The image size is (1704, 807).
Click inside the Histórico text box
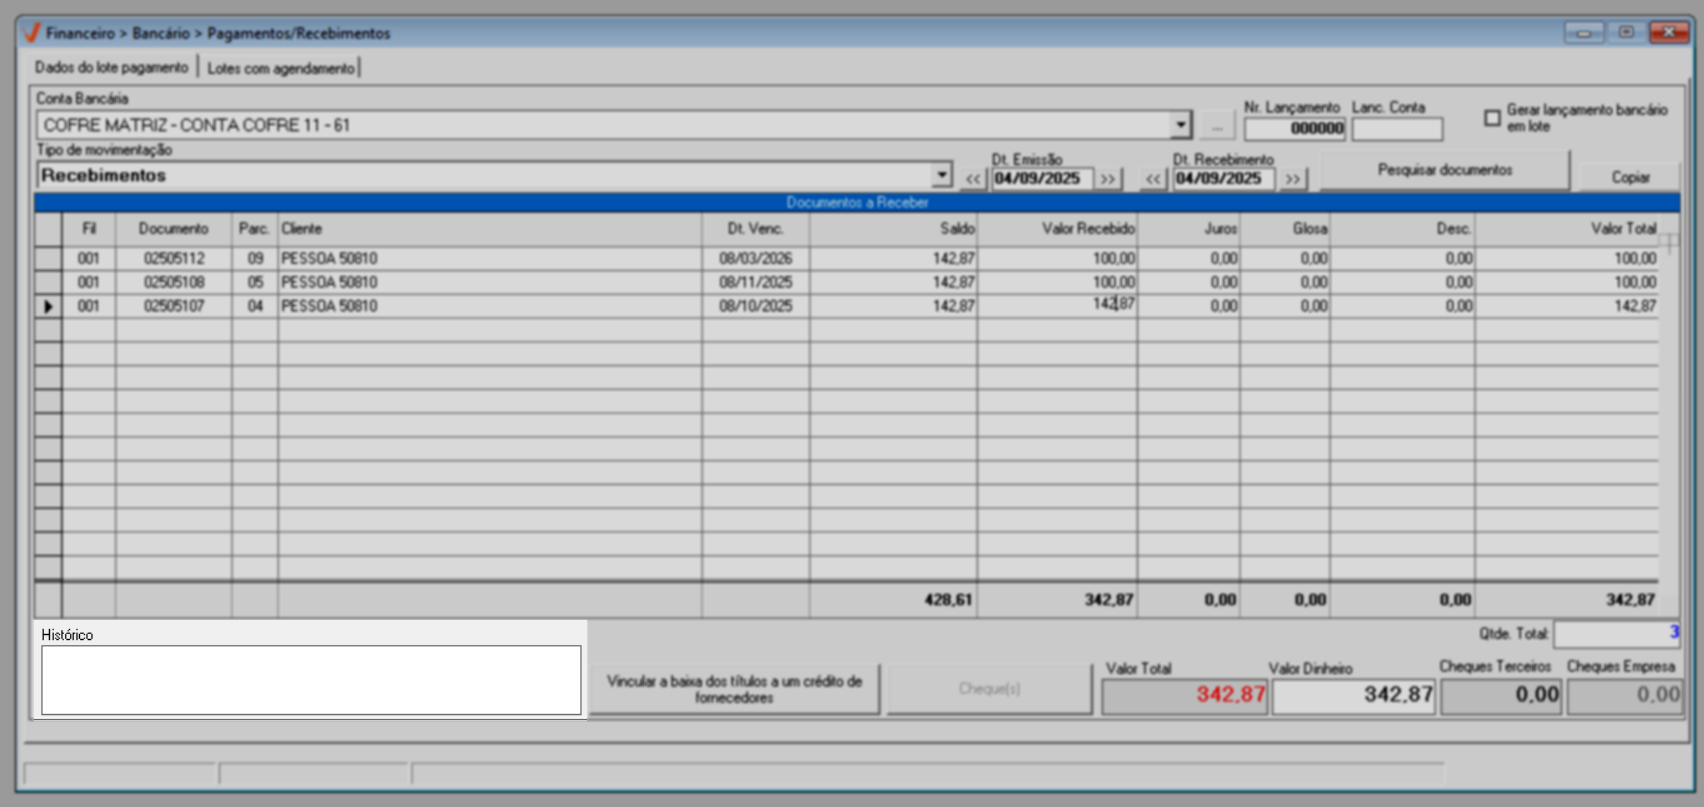click(311, 680)
